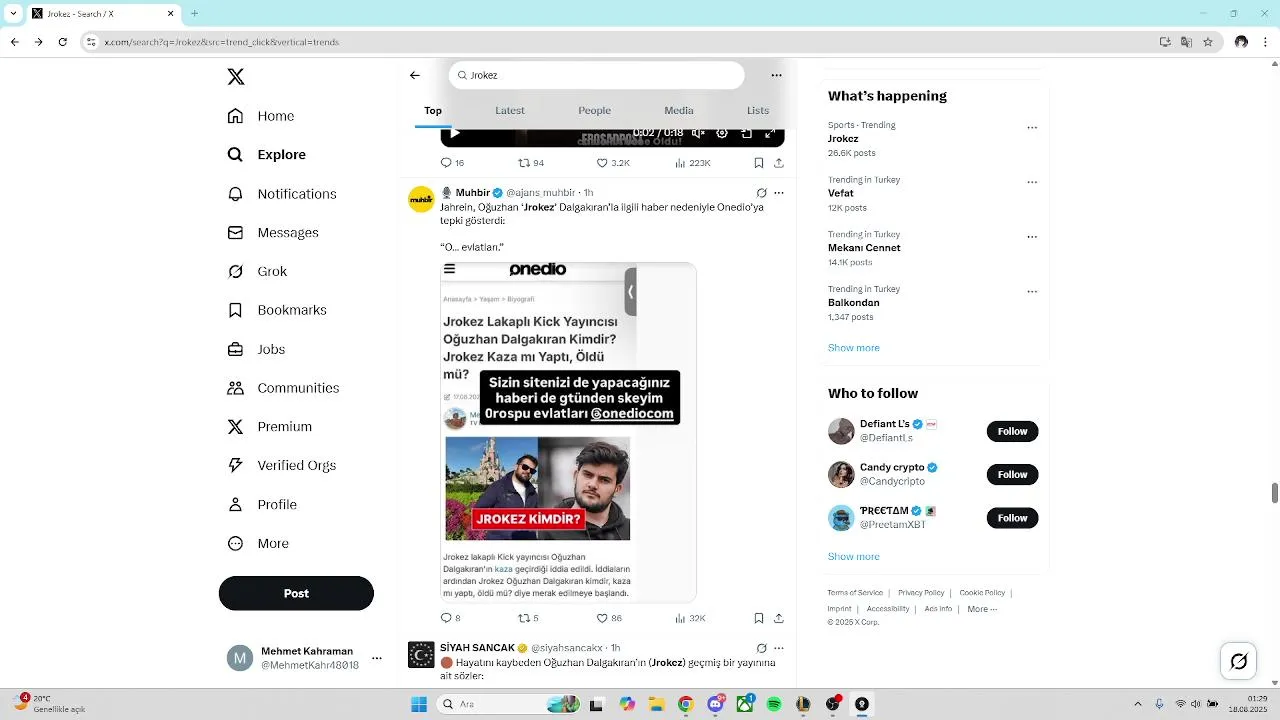Reply to Muhbir post with 8 replies
The height and width of the screenshot is (720, 1280).
(450, 618)
